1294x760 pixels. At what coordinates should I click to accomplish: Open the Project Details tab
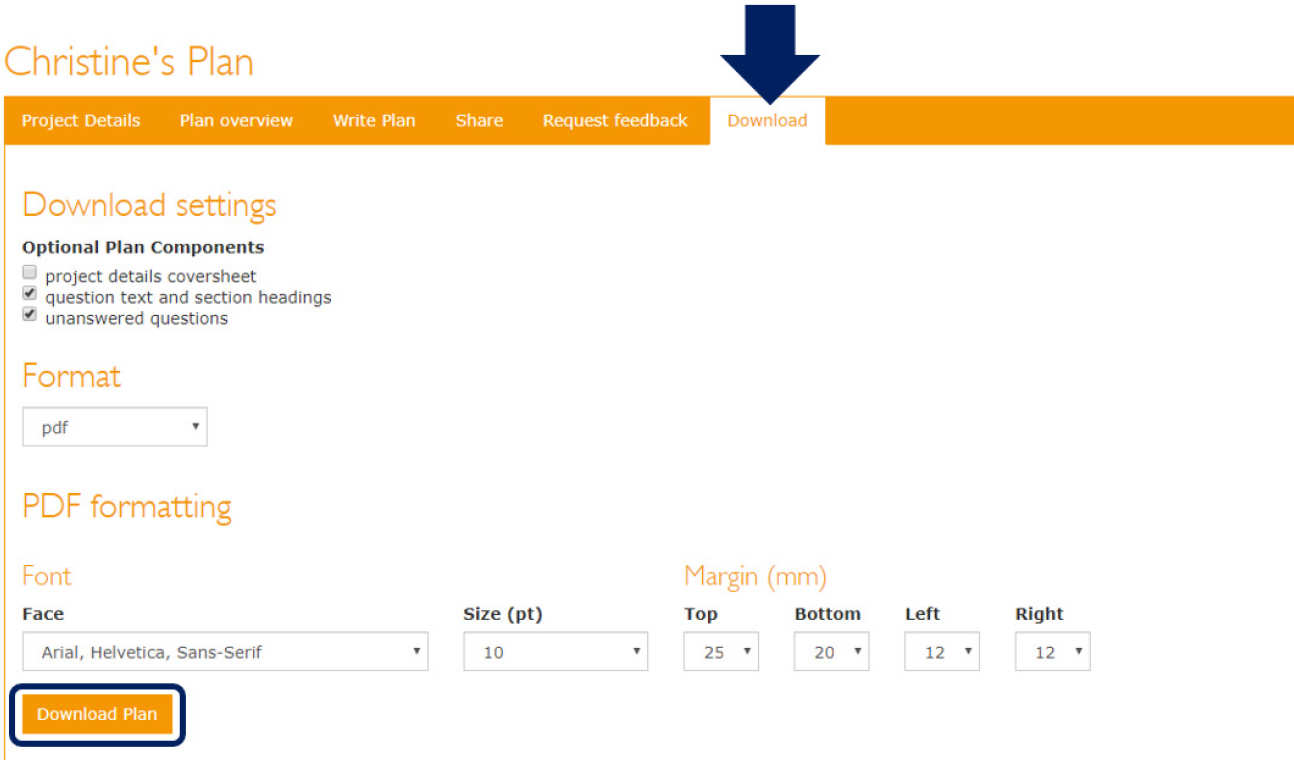point(81,121)
